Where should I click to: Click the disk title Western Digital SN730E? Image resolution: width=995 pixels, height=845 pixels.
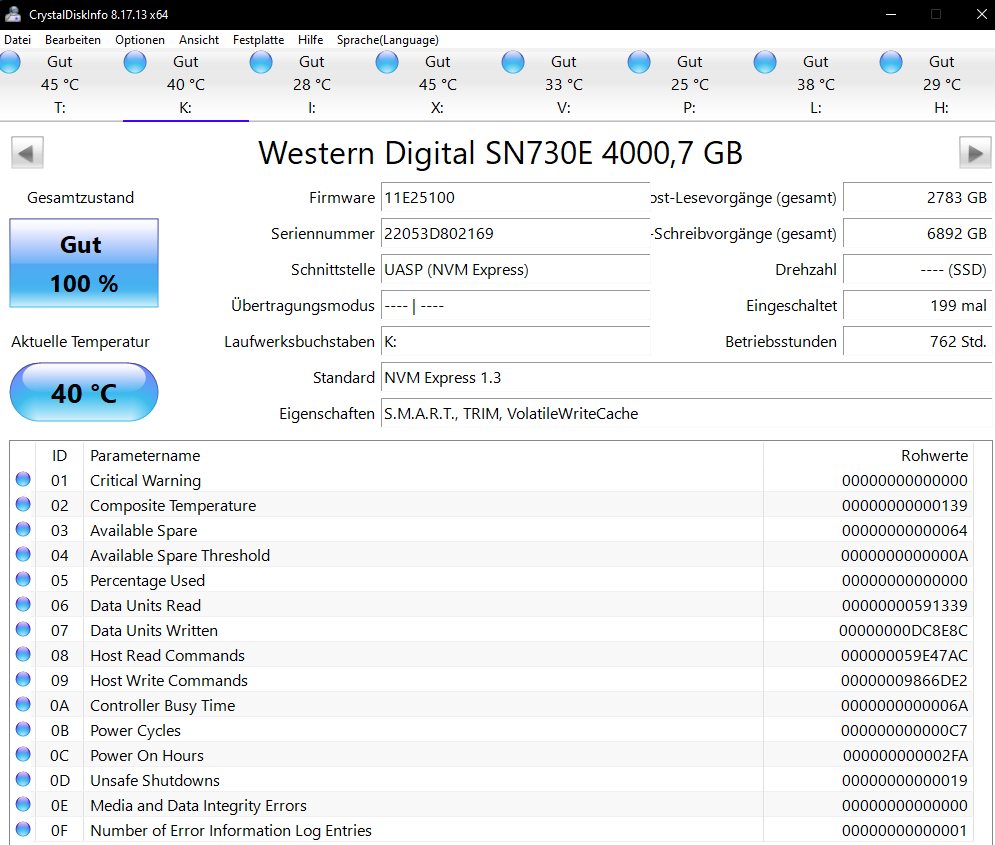coord(500,153)
